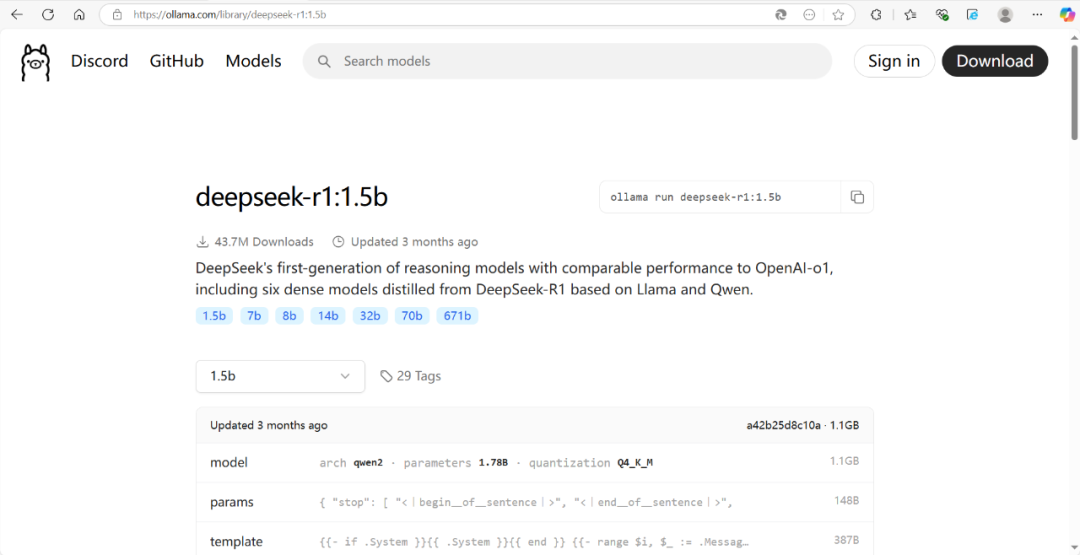
Task: Click the browser sidebar icon beside the heart
Action: (973, 14)
